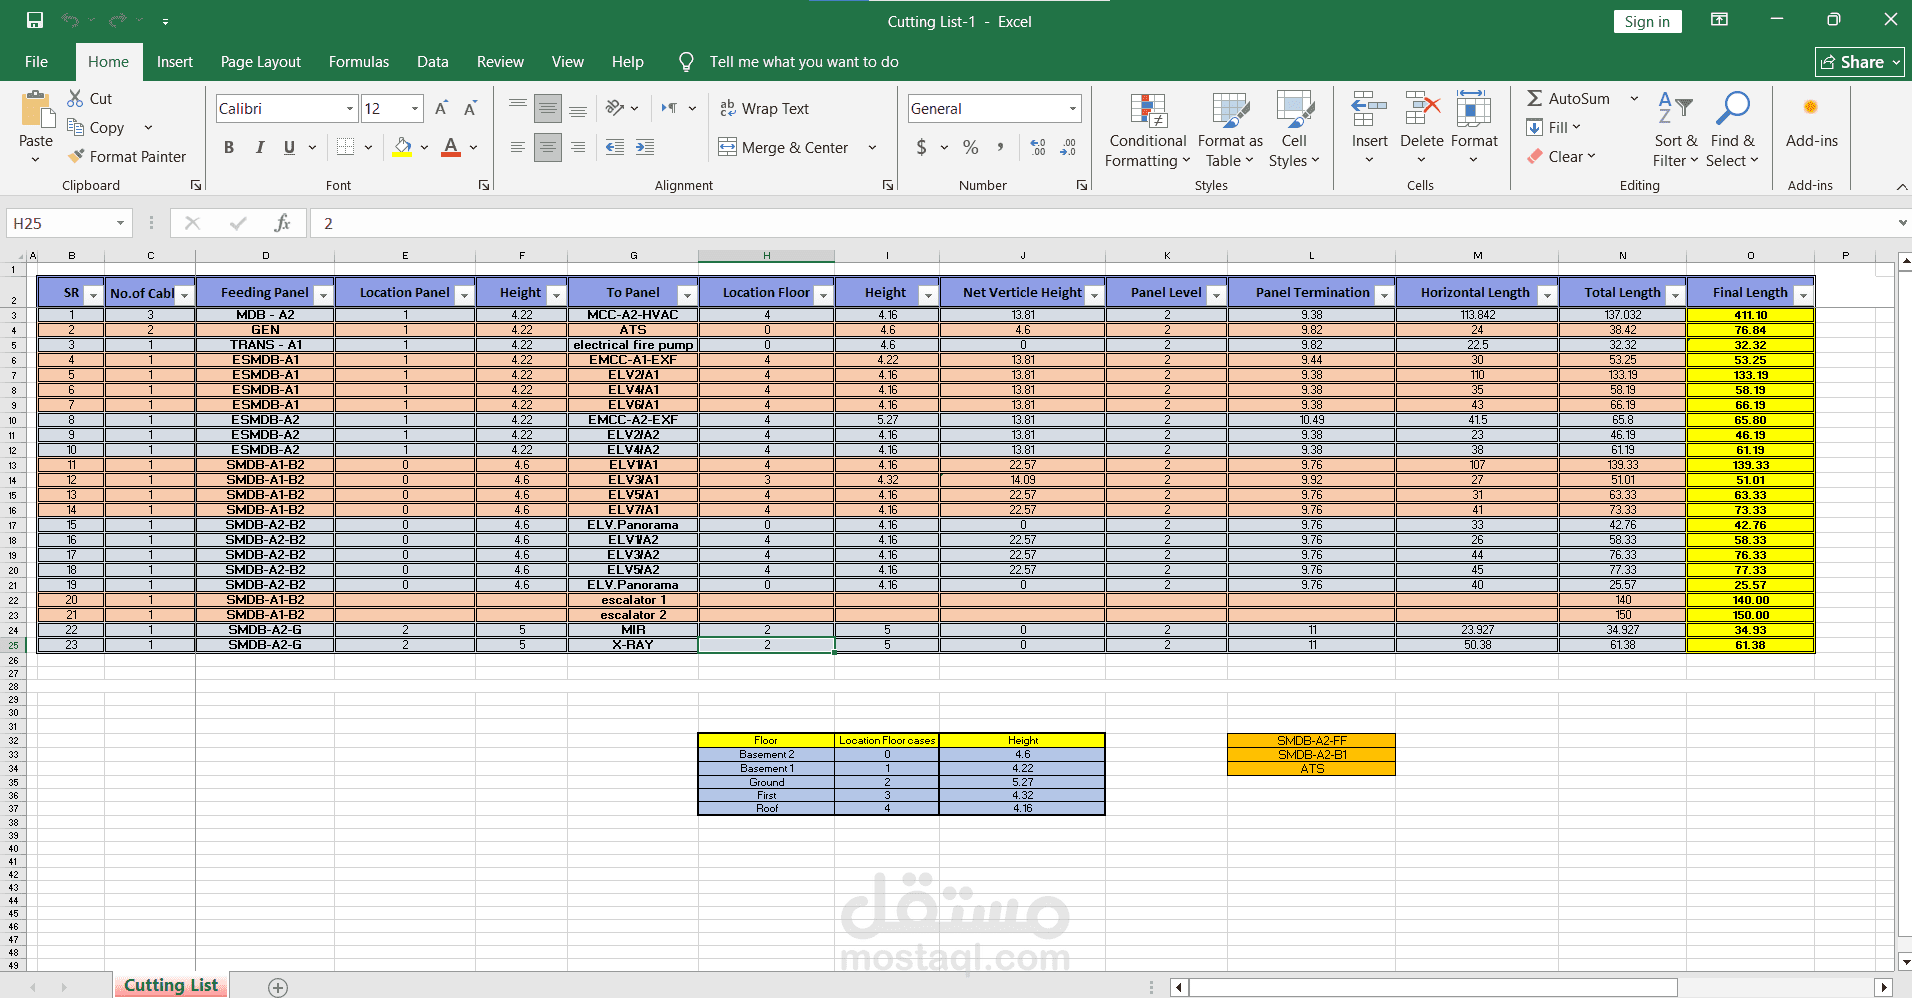Open the Feeding Panel column filter
The width and height of the screenshot is (1912, 998).
[323, 294]
